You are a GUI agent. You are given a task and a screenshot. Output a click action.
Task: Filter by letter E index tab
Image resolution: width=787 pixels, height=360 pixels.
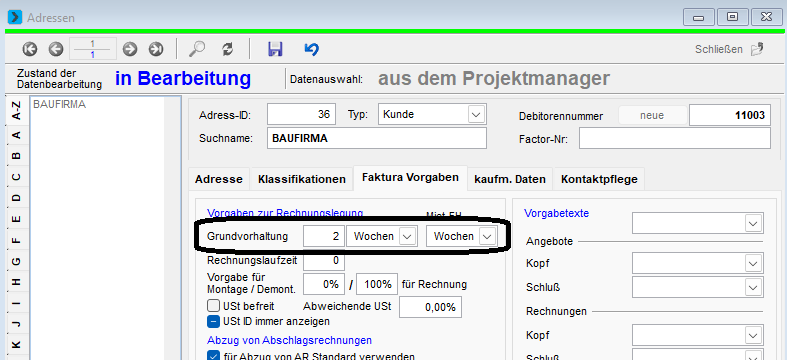tap(17, 219)
